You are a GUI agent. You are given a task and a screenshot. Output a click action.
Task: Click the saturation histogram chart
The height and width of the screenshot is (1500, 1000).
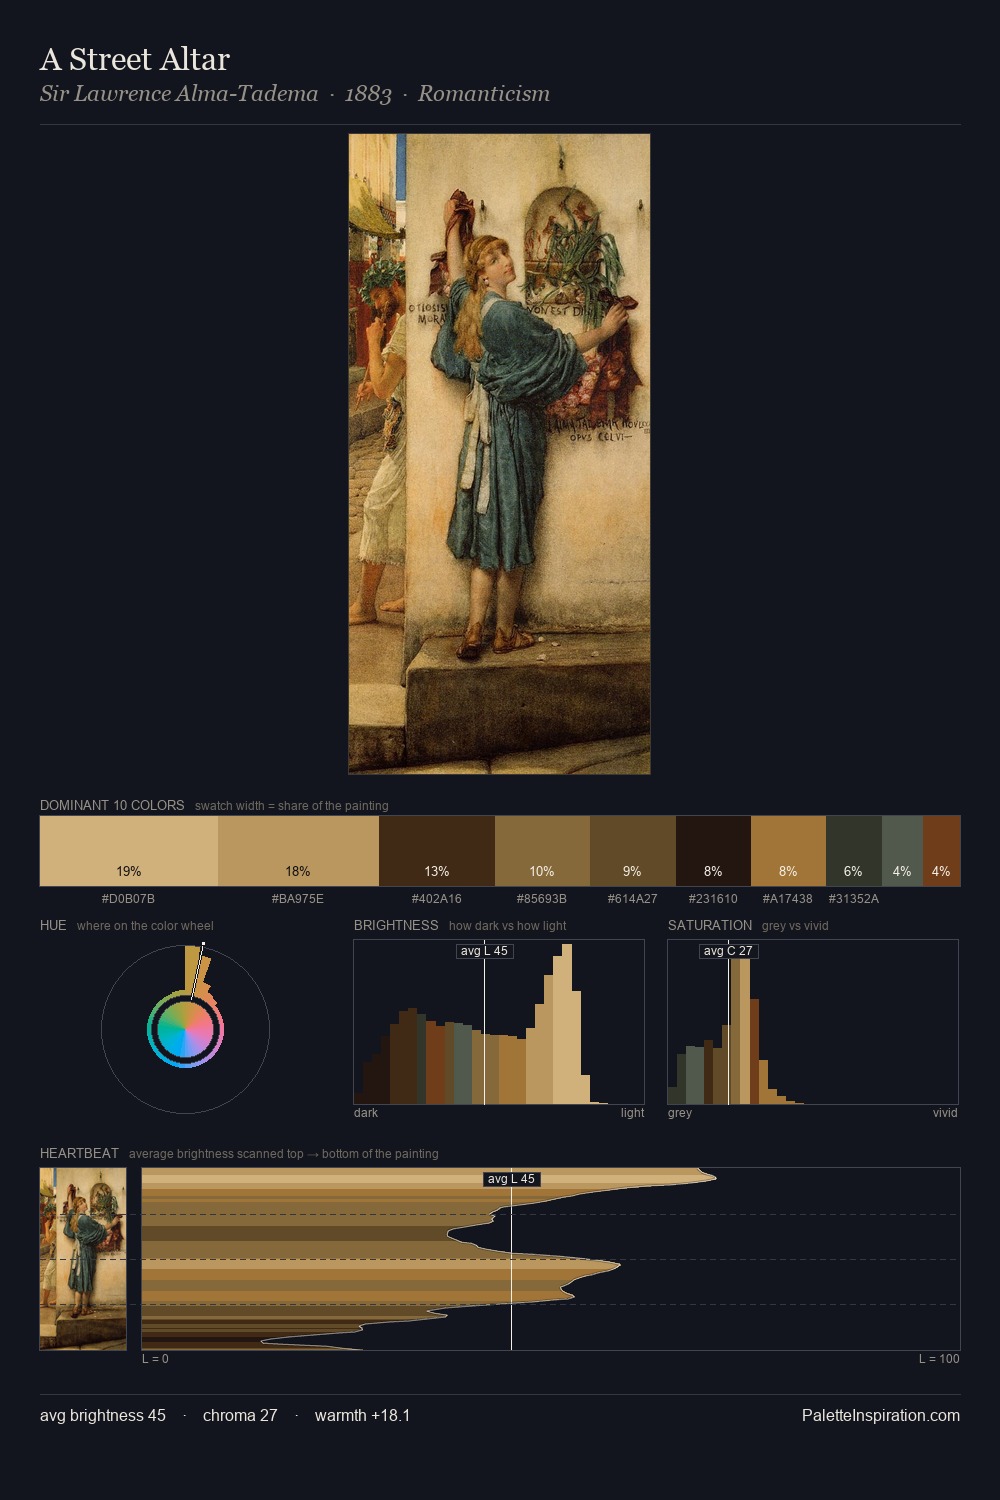click(x=813, y=1022)
